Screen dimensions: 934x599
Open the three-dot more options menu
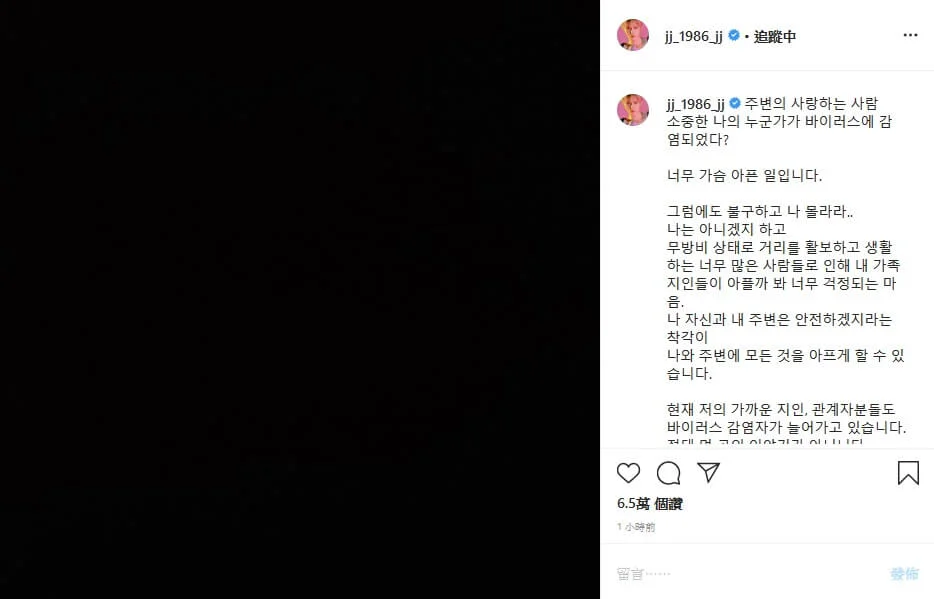coord(910,35)
